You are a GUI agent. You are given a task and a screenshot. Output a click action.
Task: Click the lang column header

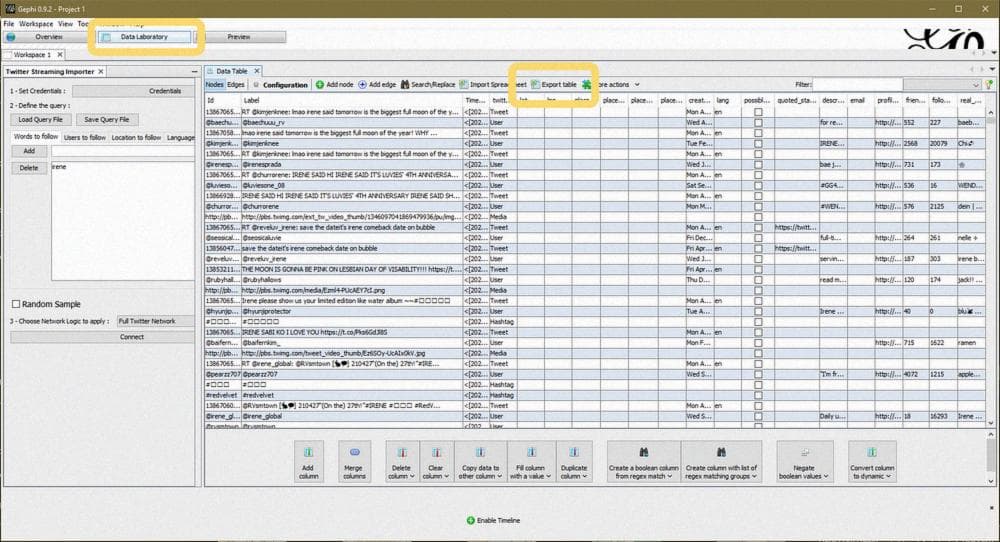tap(727, 100)
